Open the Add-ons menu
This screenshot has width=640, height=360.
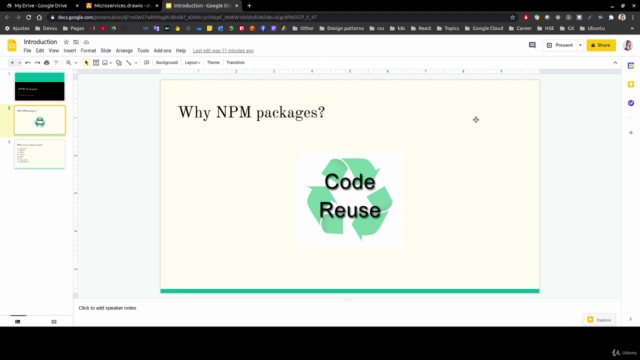click(x=162, y=51)
